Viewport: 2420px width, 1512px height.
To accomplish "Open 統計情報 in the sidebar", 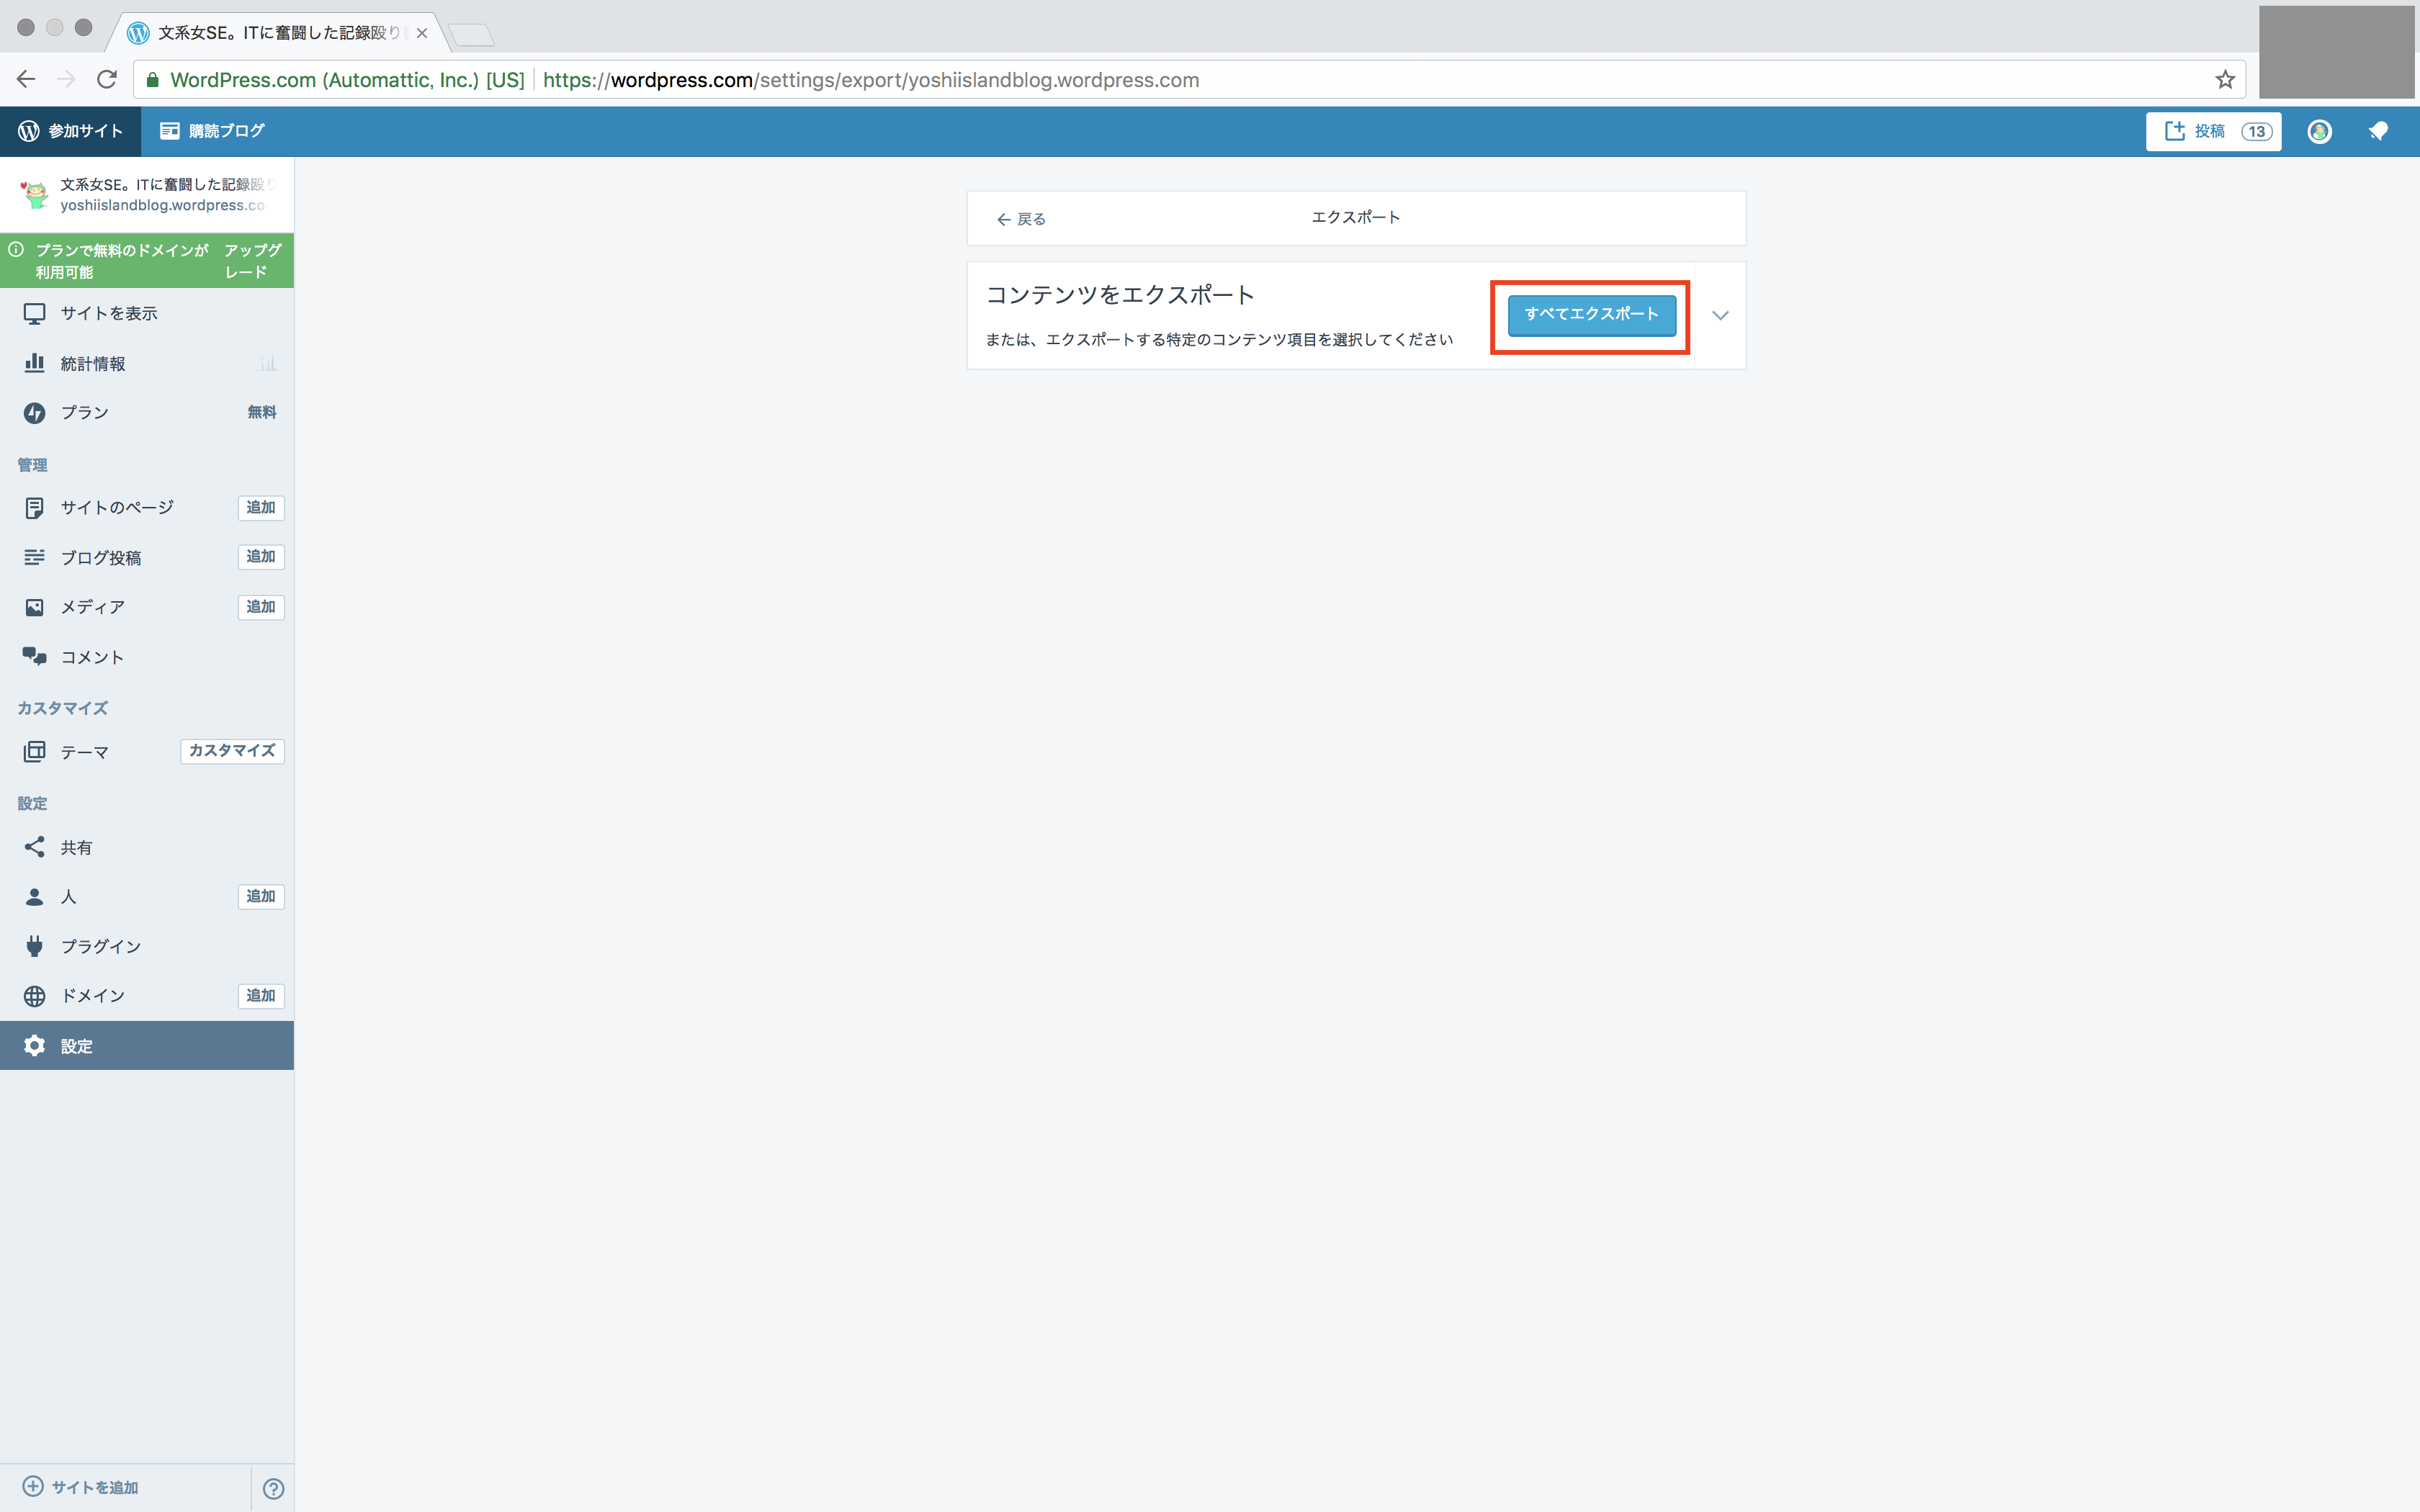I will [x=147, y=363].
